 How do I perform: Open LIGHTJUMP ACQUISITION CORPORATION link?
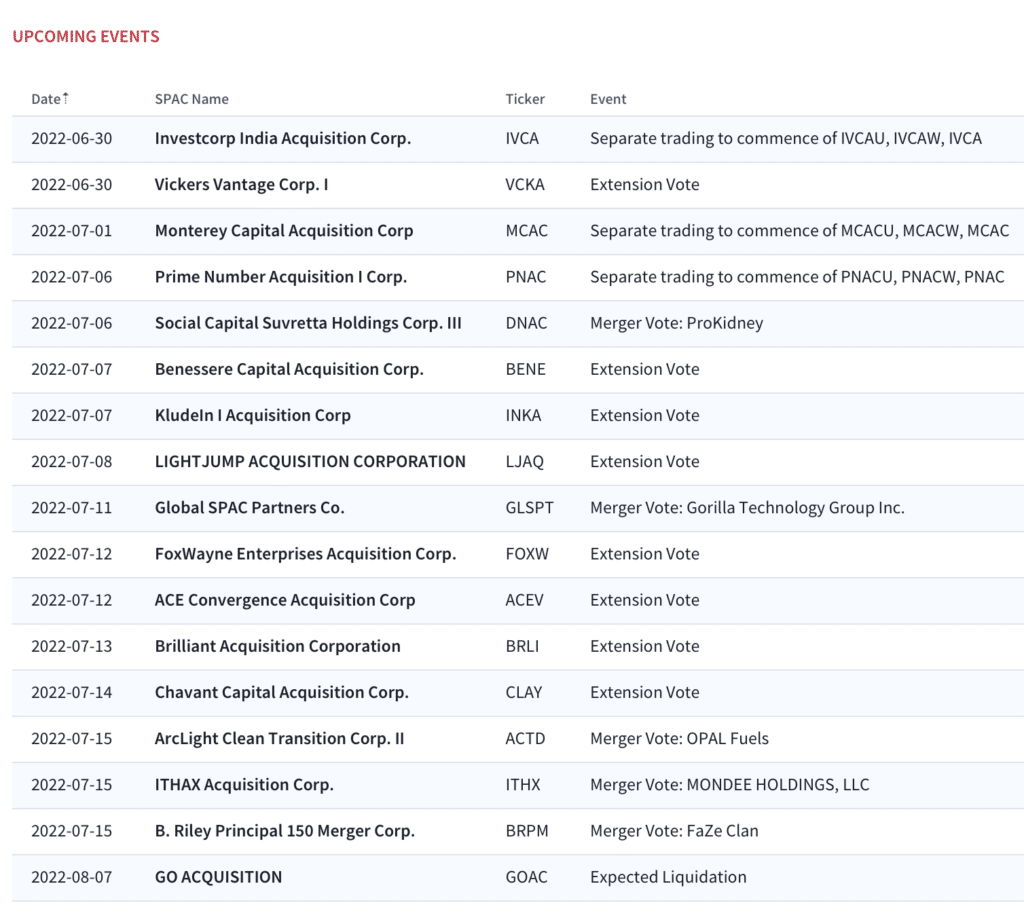[x=310, y=462]
